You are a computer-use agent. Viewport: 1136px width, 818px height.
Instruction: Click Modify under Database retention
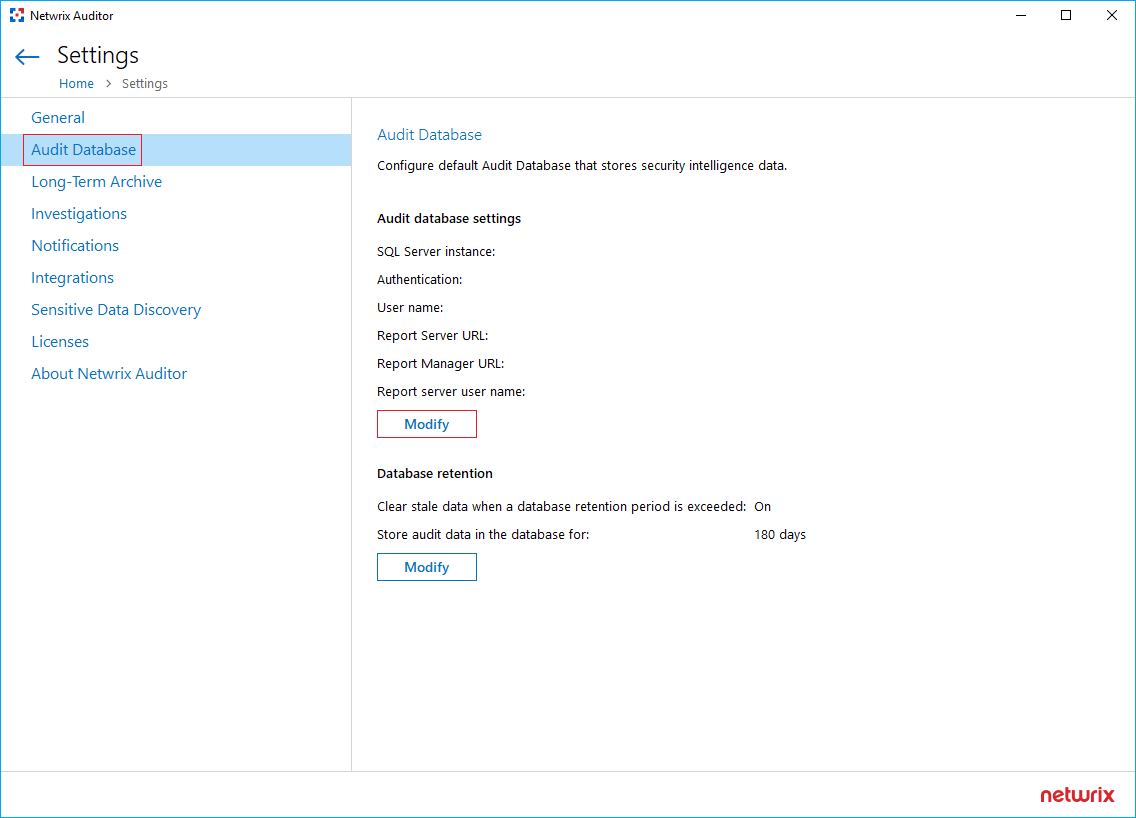(427, 567)
